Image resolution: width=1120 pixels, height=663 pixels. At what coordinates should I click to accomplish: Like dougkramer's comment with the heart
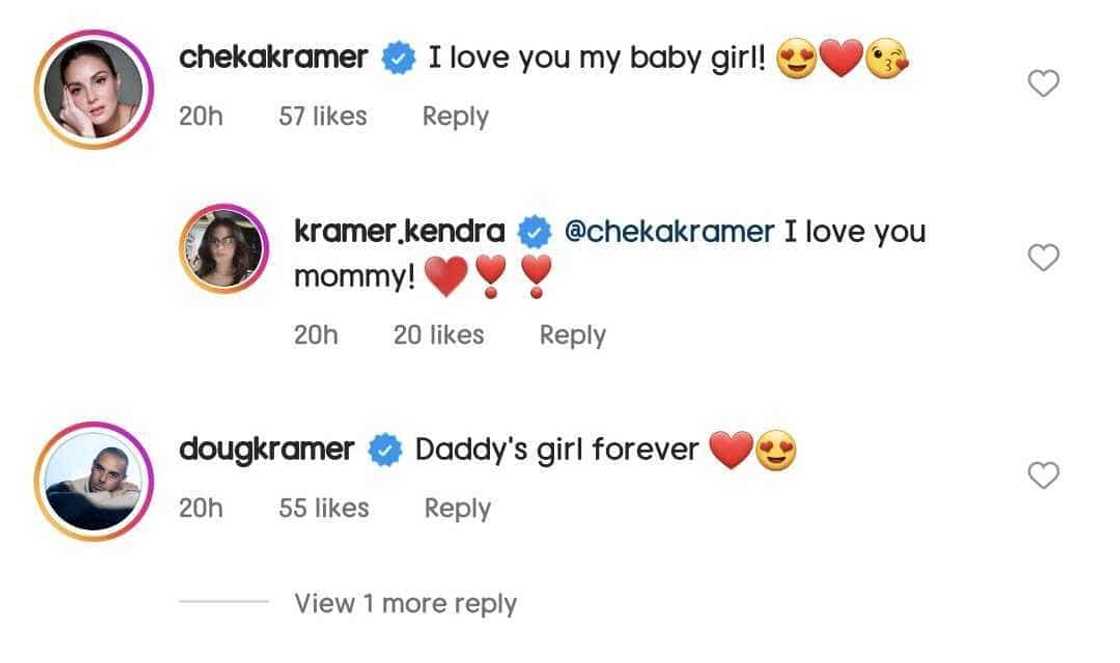point(1043,477)
